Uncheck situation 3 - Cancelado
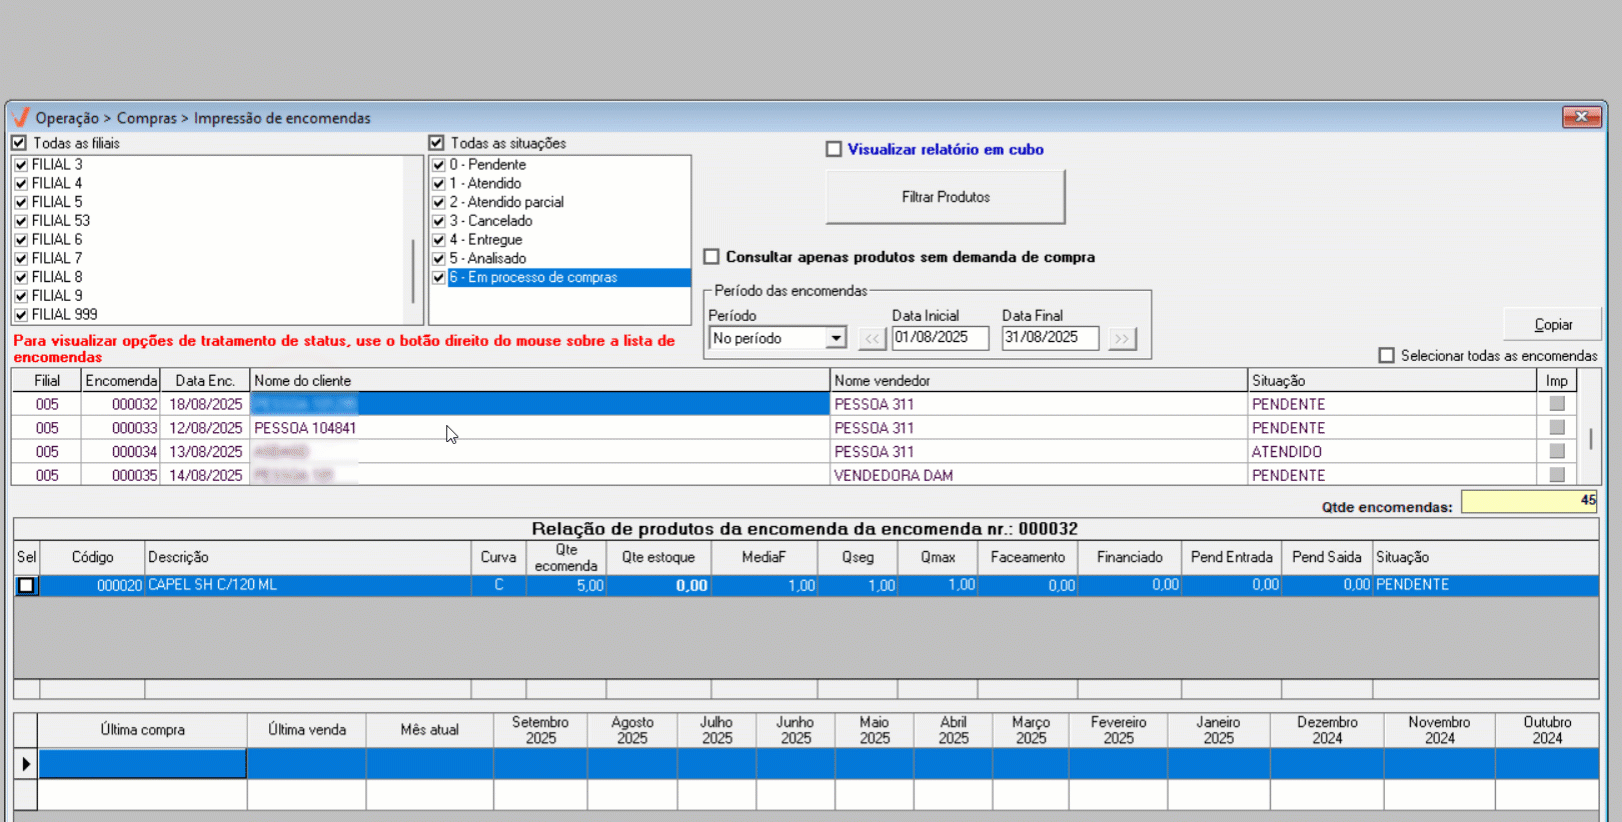This screenshot has height=822, width=1622. tap(438, 221)
